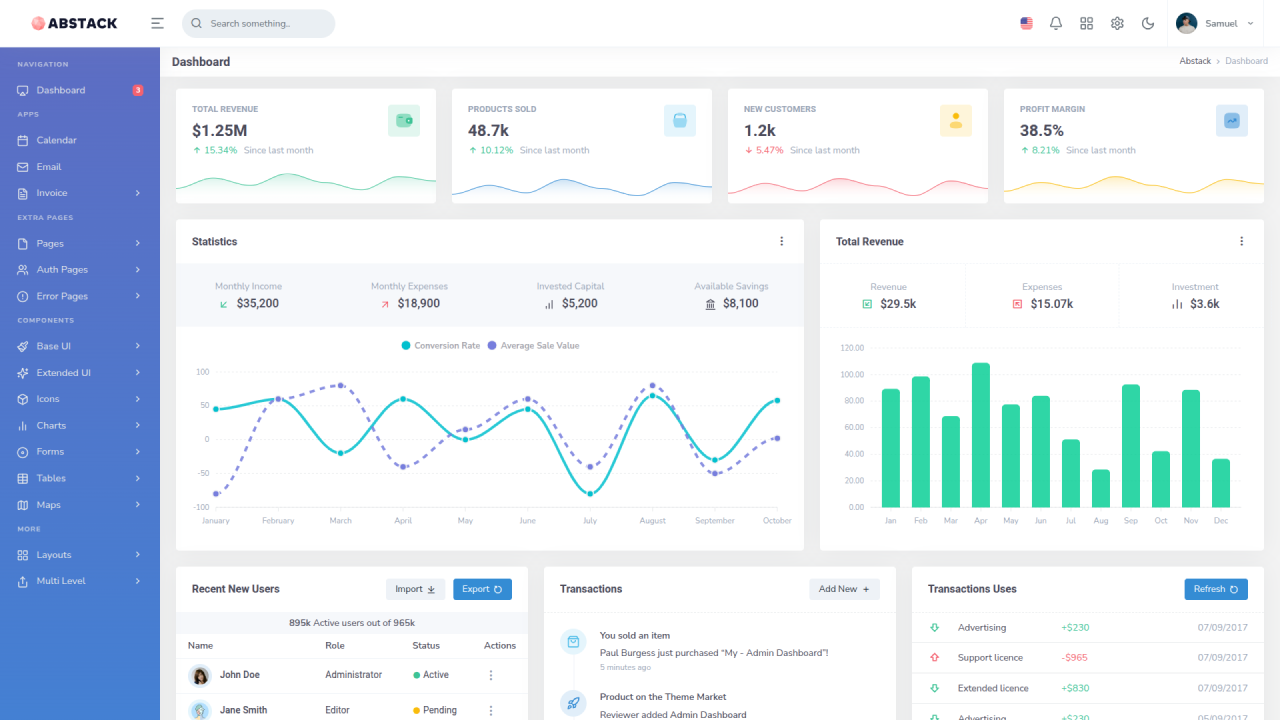
Task: Click the August bar in revenue chart
Action: 1101,488
